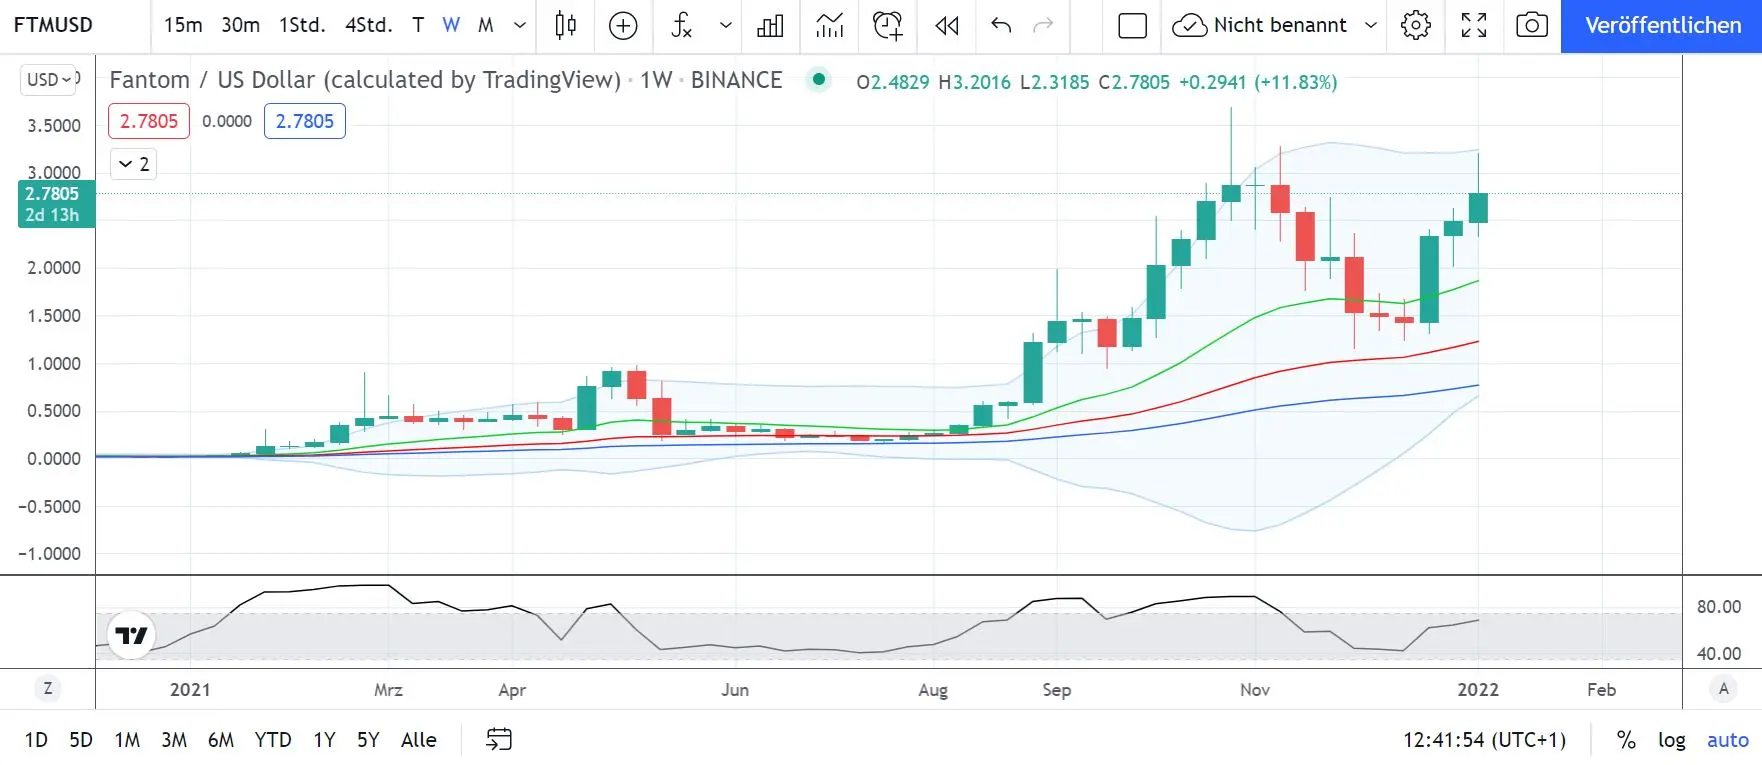Expand the Nicht benannt layout dropdown arrow
Image resolution: width=1762 pixels, height=765 pixels.
click(x=1371, y=25)
